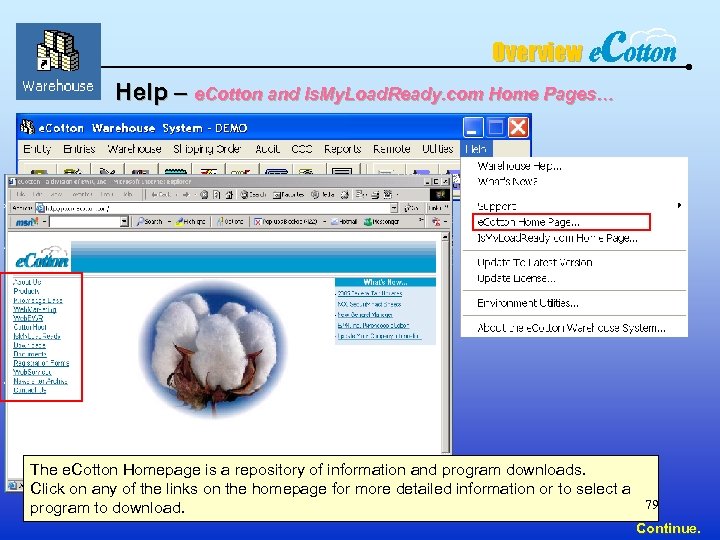This screenshot has height=540, width=720.
Task: Choose About the eCotton Warehouse System
Action: pos(571,328)
